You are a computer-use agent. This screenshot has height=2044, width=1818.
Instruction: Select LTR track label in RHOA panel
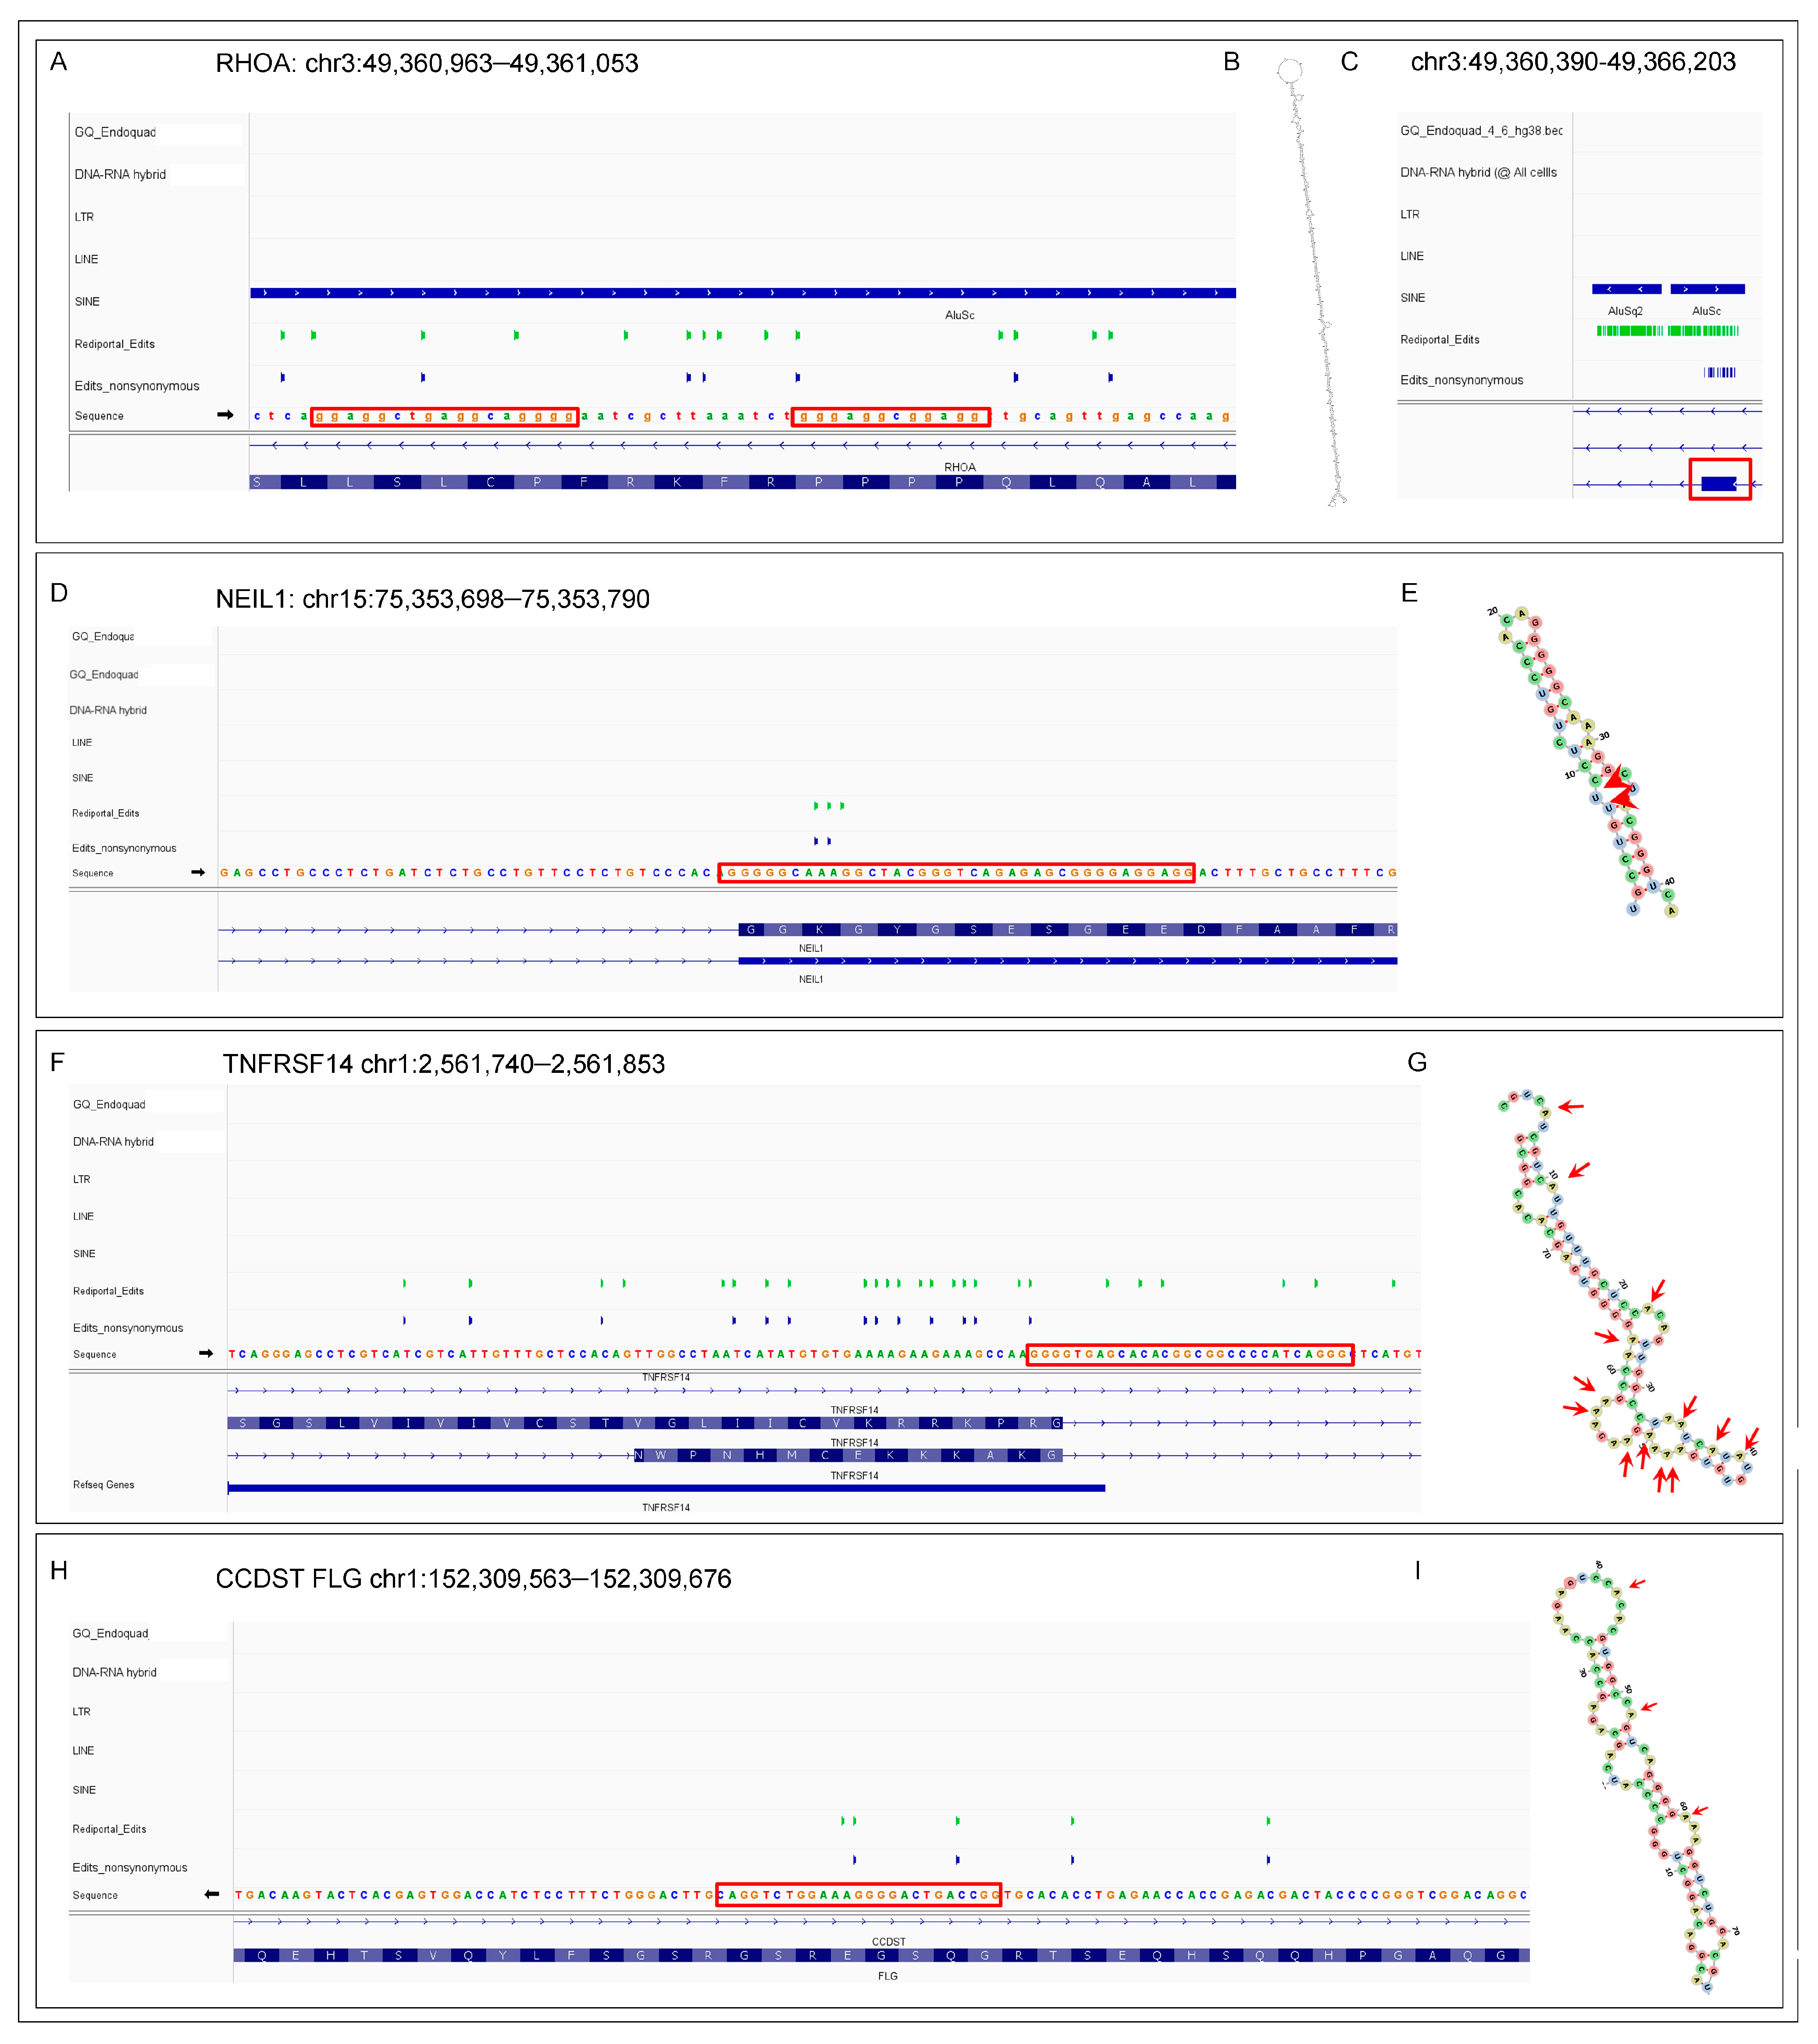point(84,217)
